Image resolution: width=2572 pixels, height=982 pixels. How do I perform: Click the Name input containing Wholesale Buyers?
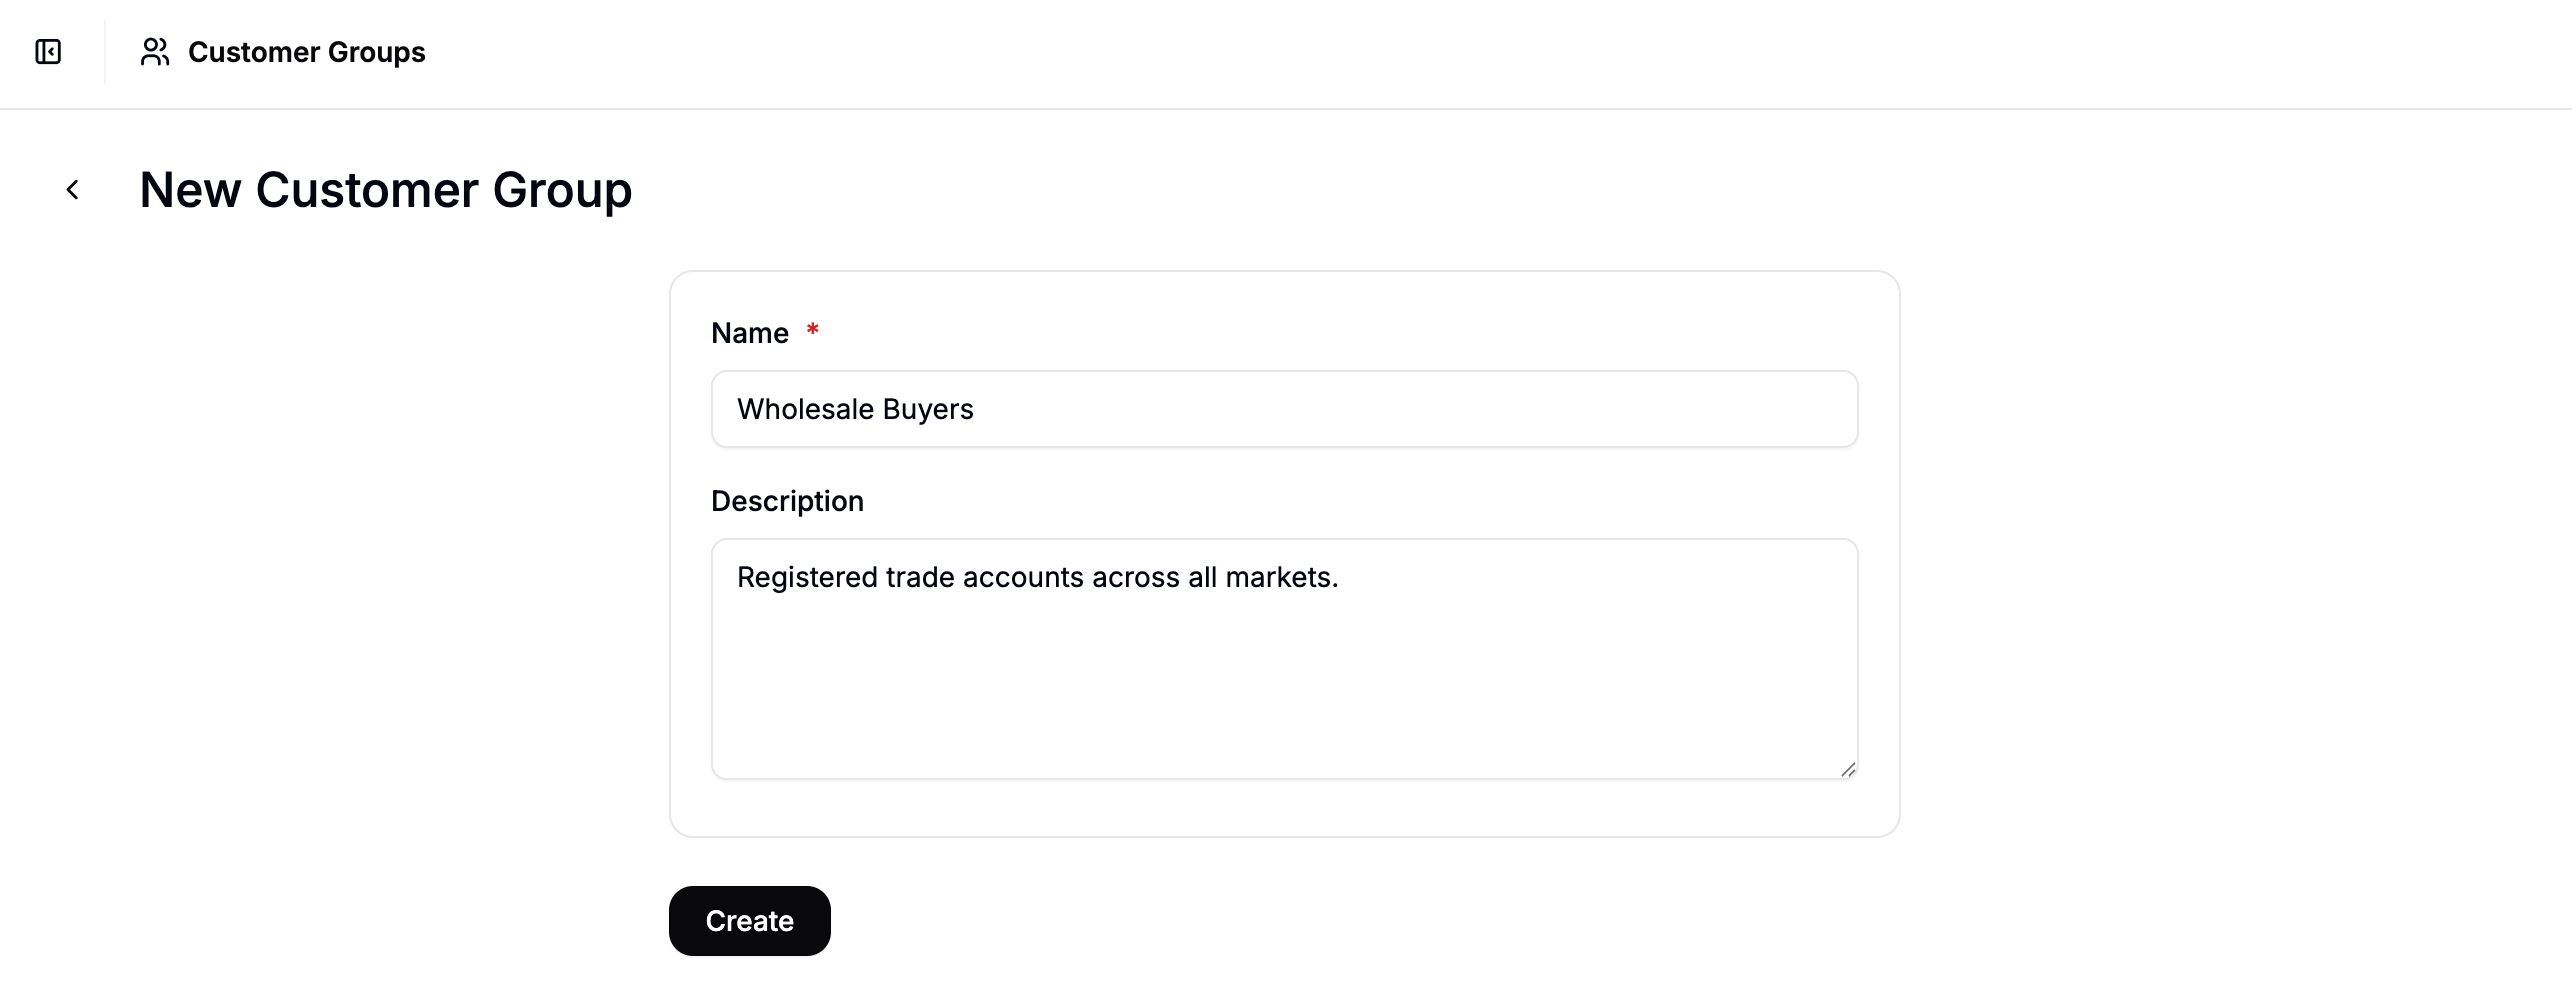pos(1284,408)
